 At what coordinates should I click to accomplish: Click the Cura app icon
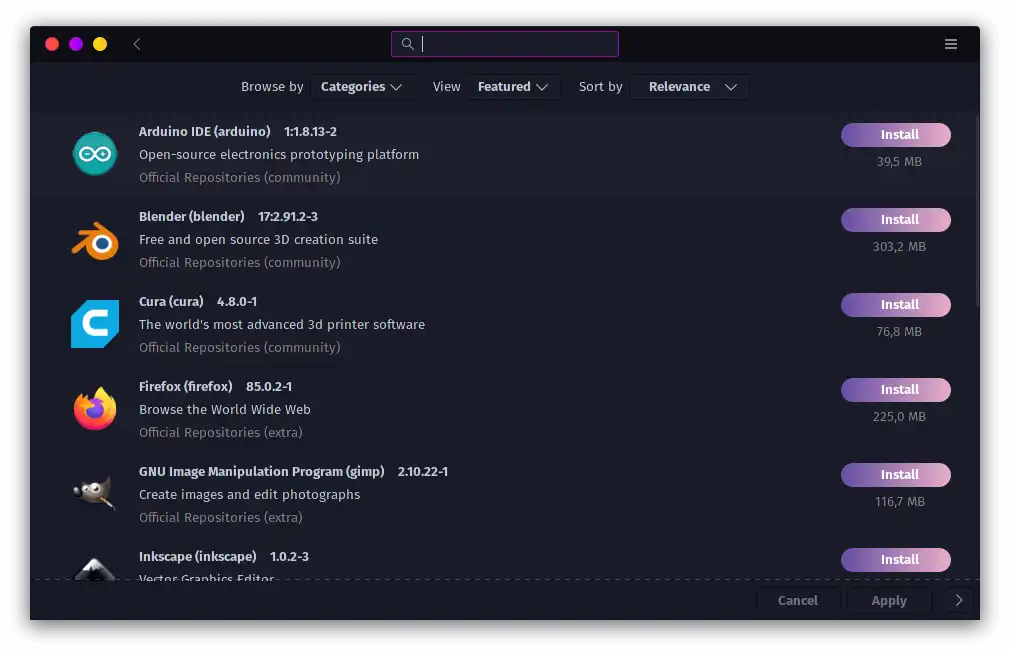pos(95,324)
